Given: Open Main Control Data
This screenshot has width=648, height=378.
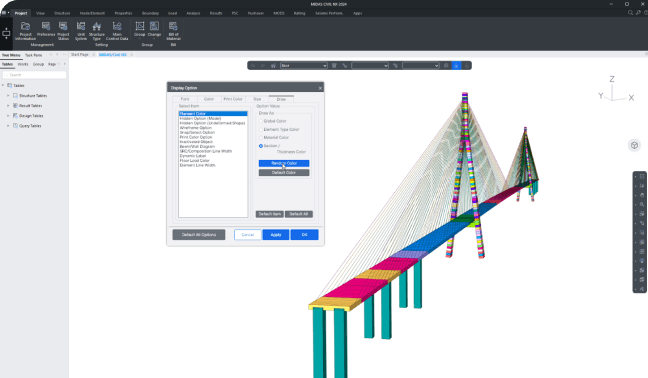Looking at the screenshot, I should point(117,31).
